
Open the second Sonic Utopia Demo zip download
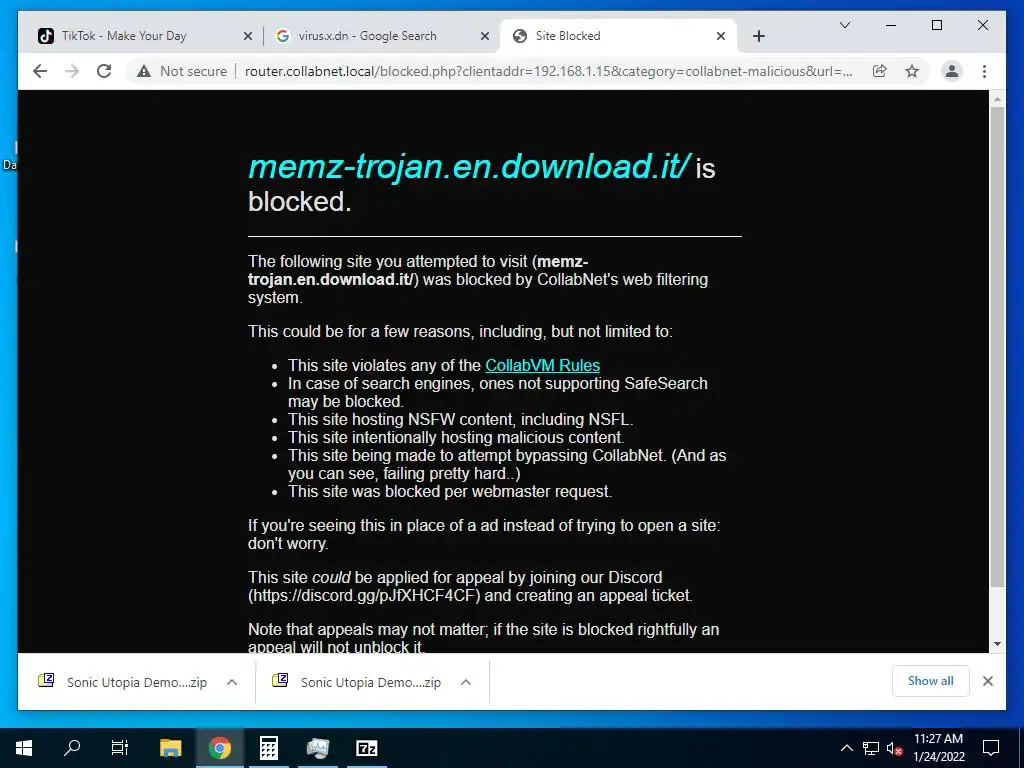click(x=358, y=682)
